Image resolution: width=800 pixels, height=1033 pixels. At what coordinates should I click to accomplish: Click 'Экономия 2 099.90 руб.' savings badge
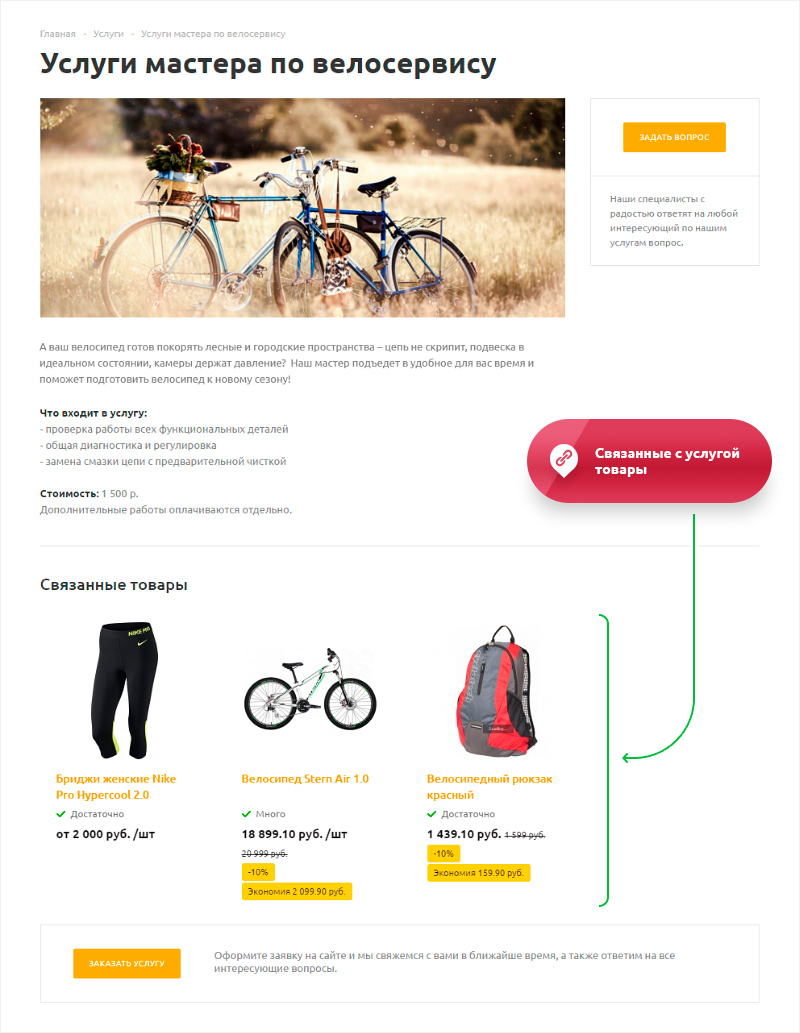click(x=297, y=891)
